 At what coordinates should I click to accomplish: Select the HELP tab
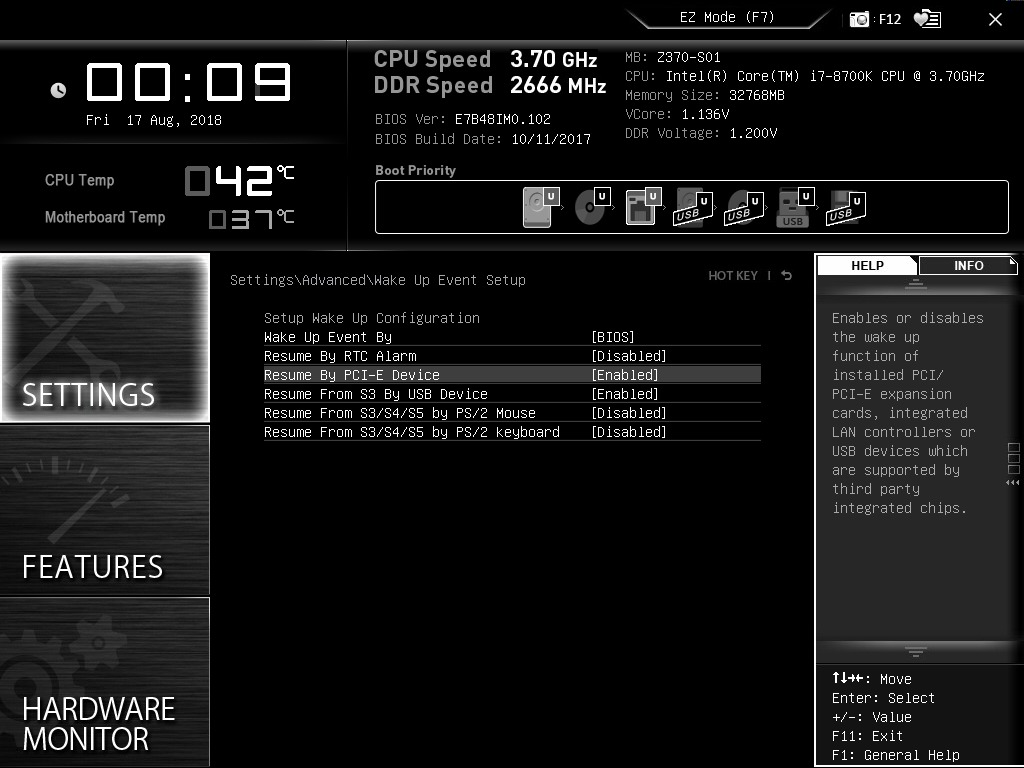[866, 265]
